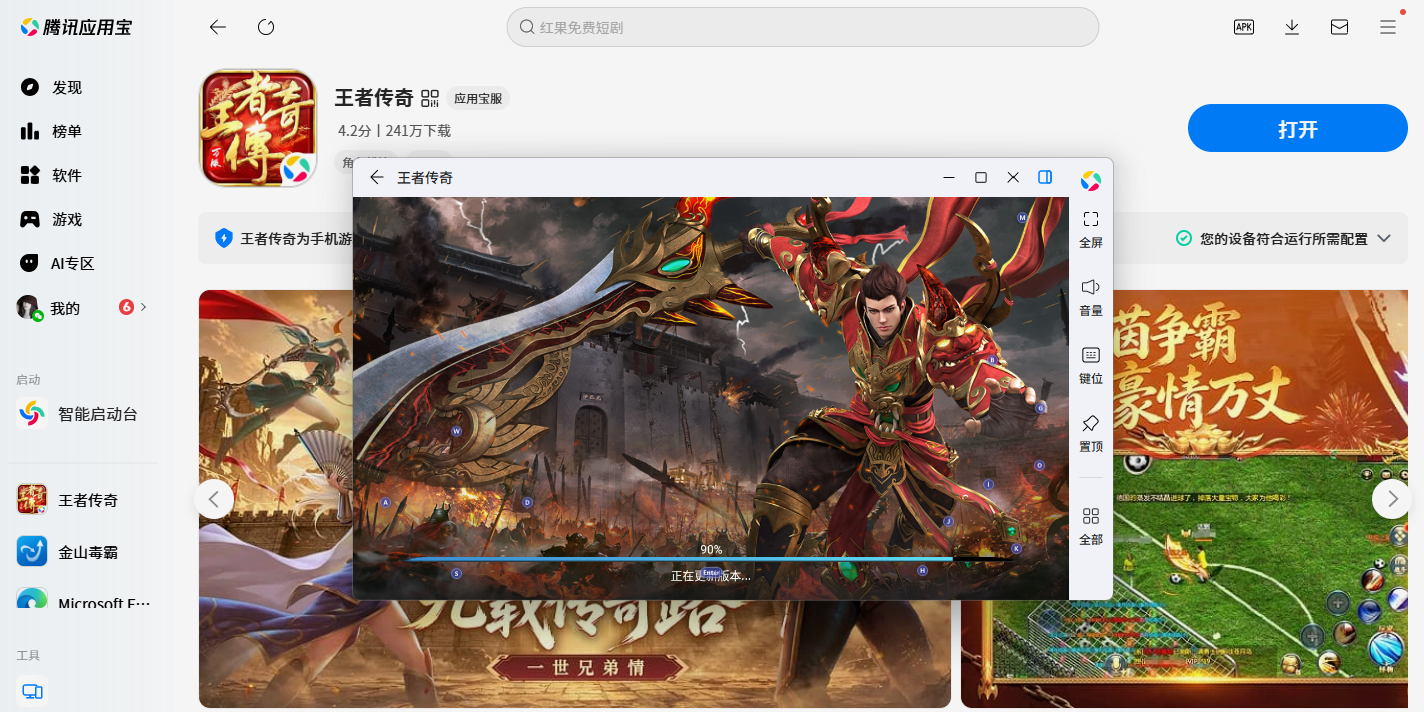Open the APK install tool icon
Screen dimensions: 1424x712
1243,27
